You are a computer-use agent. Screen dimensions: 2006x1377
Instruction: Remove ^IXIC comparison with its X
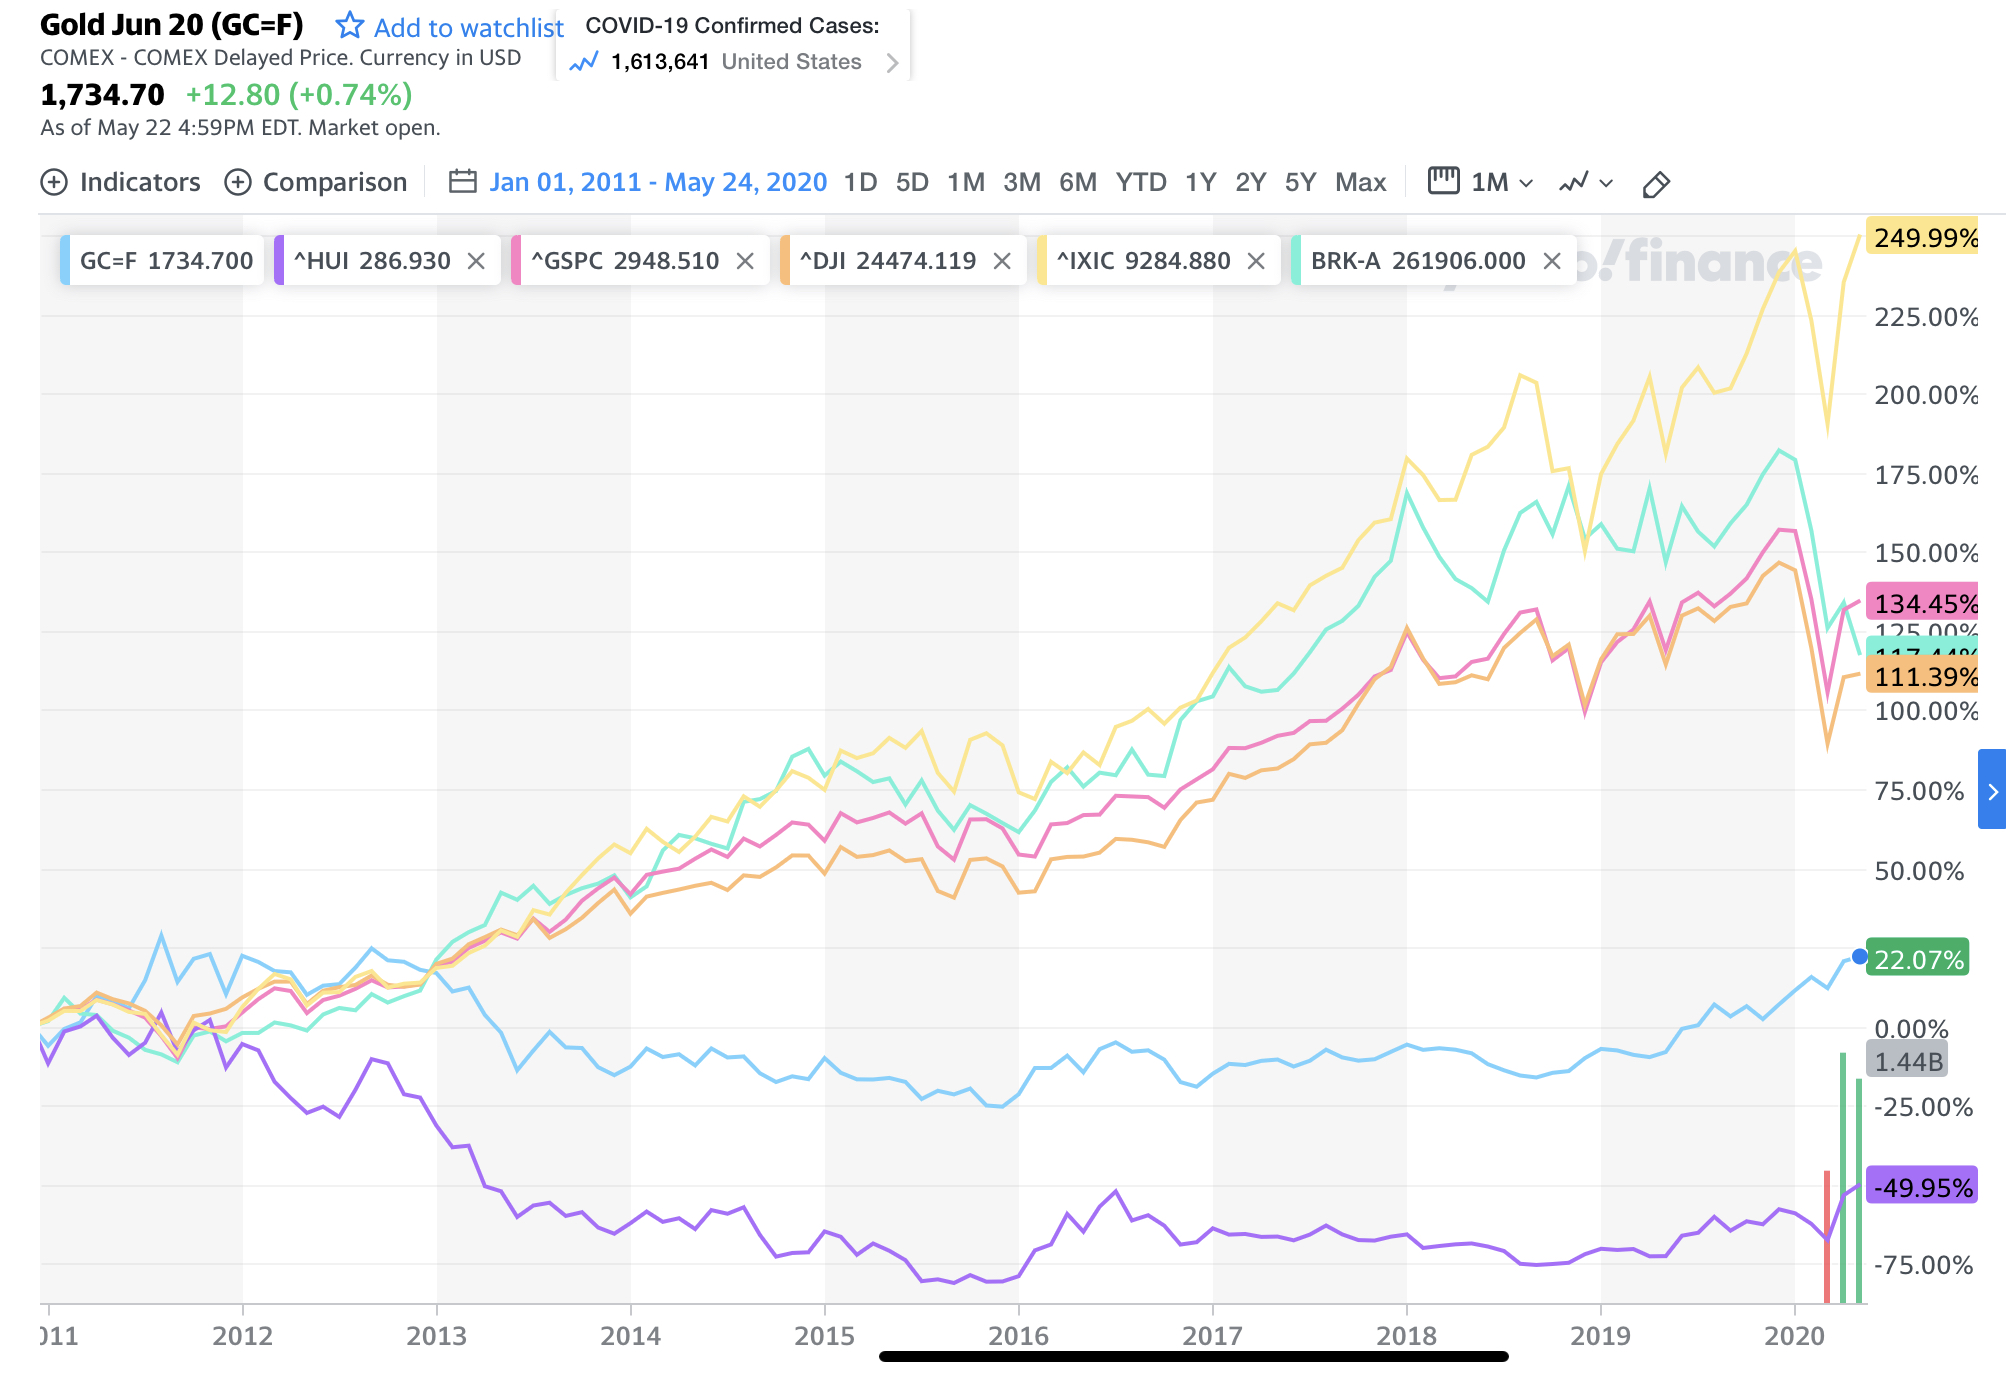pyautogui.click(x=1256, y=261)
